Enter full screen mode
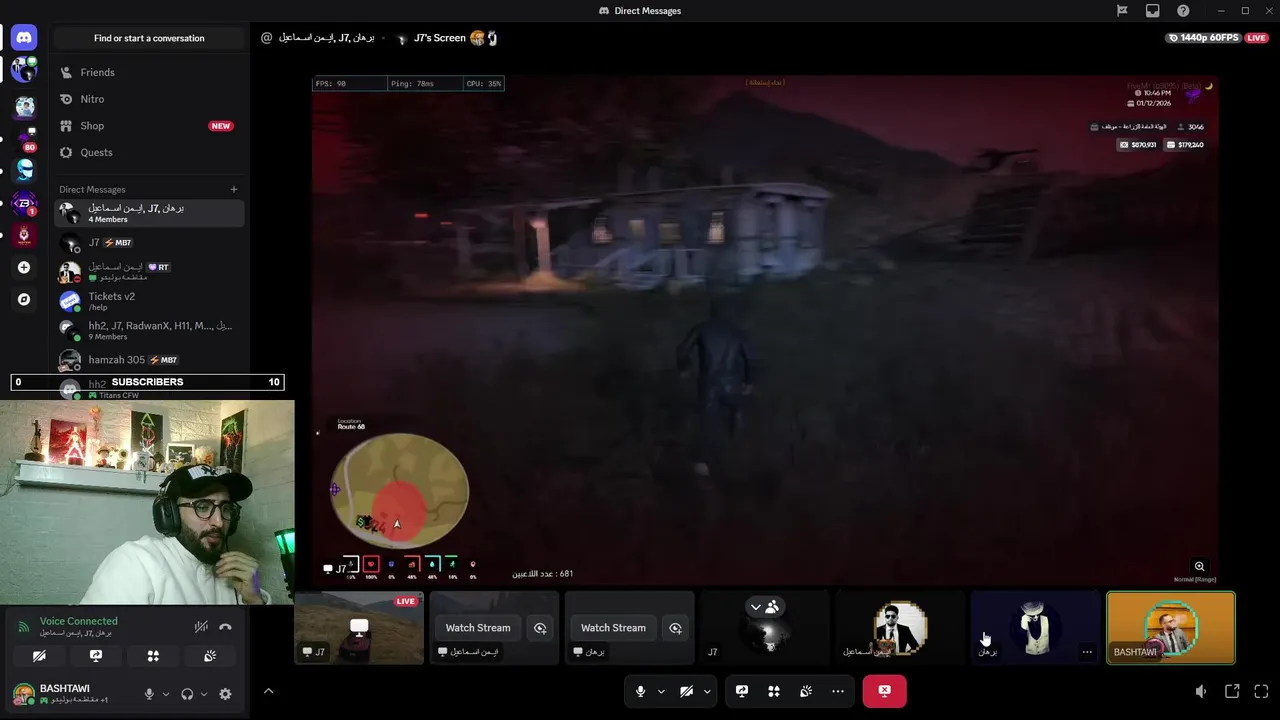 1261,691
